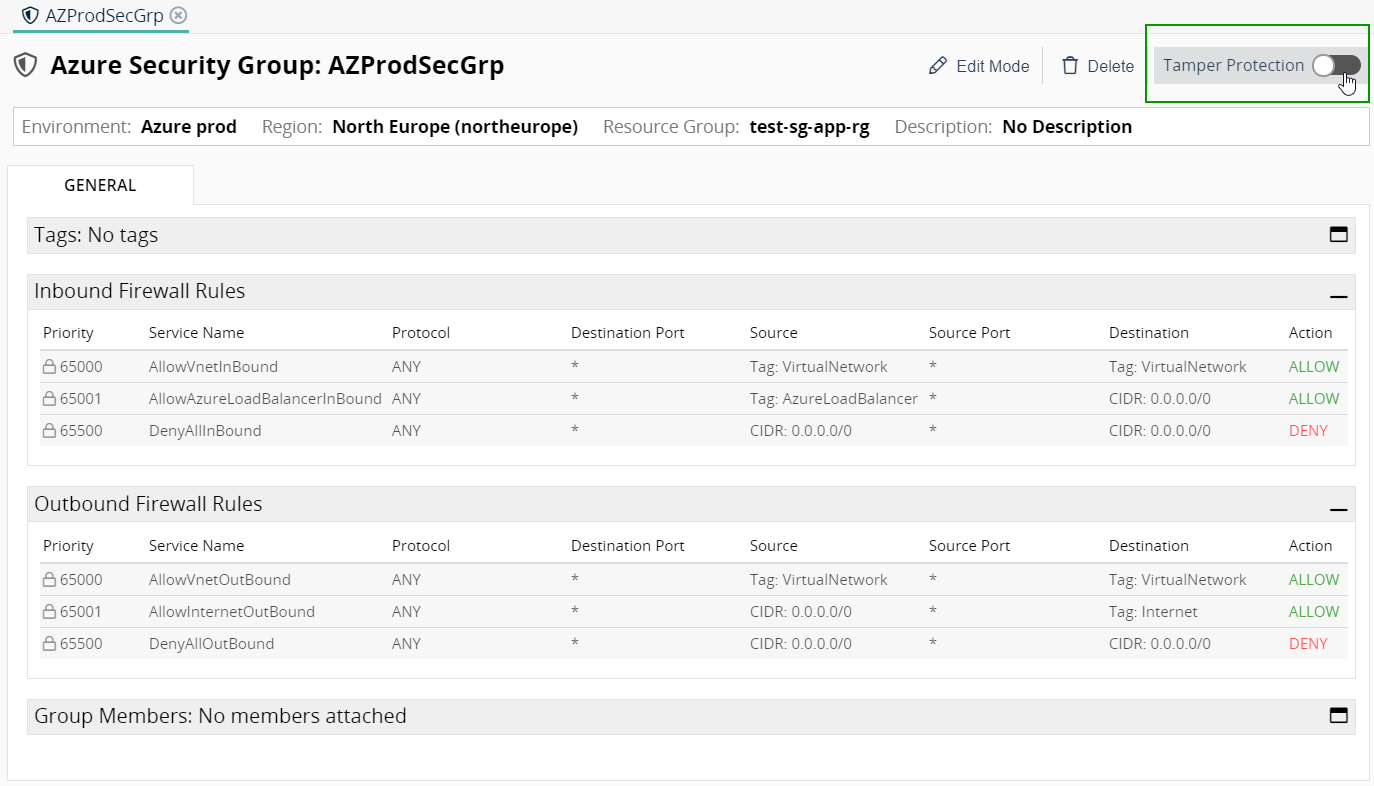The image size is (1374, 786).
Task: Open the GENERAL tab
Action: pyautogui.click(x=100, y=185)
